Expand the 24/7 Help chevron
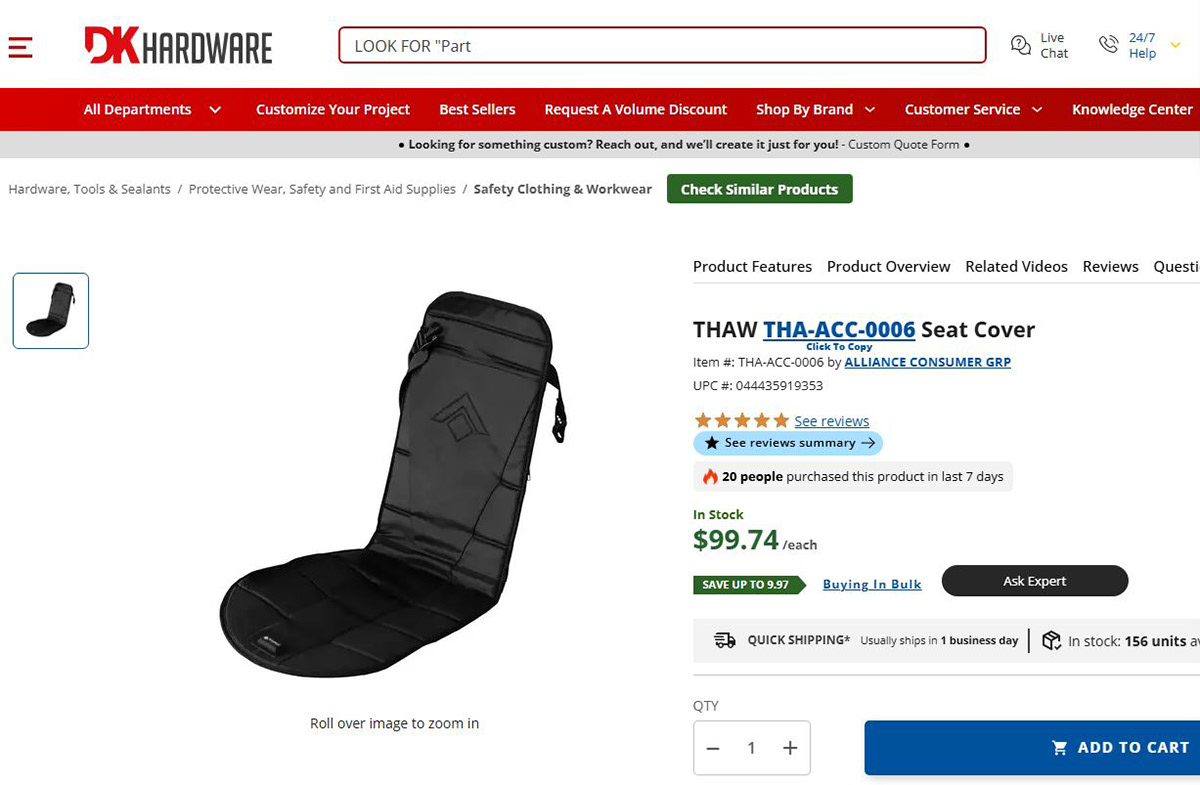The image size is (1200, 785). (x=1176, y=45)
